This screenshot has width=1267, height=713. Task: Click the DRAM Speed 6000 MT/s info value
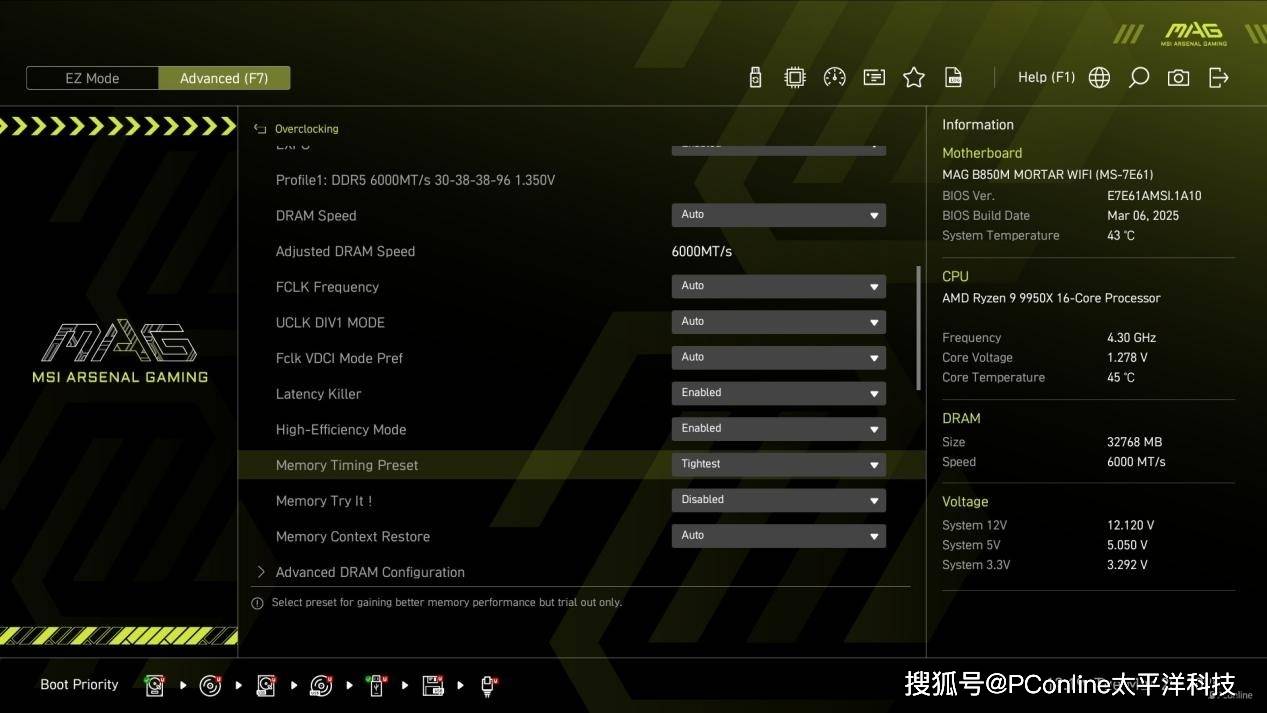pos(1136,462)
